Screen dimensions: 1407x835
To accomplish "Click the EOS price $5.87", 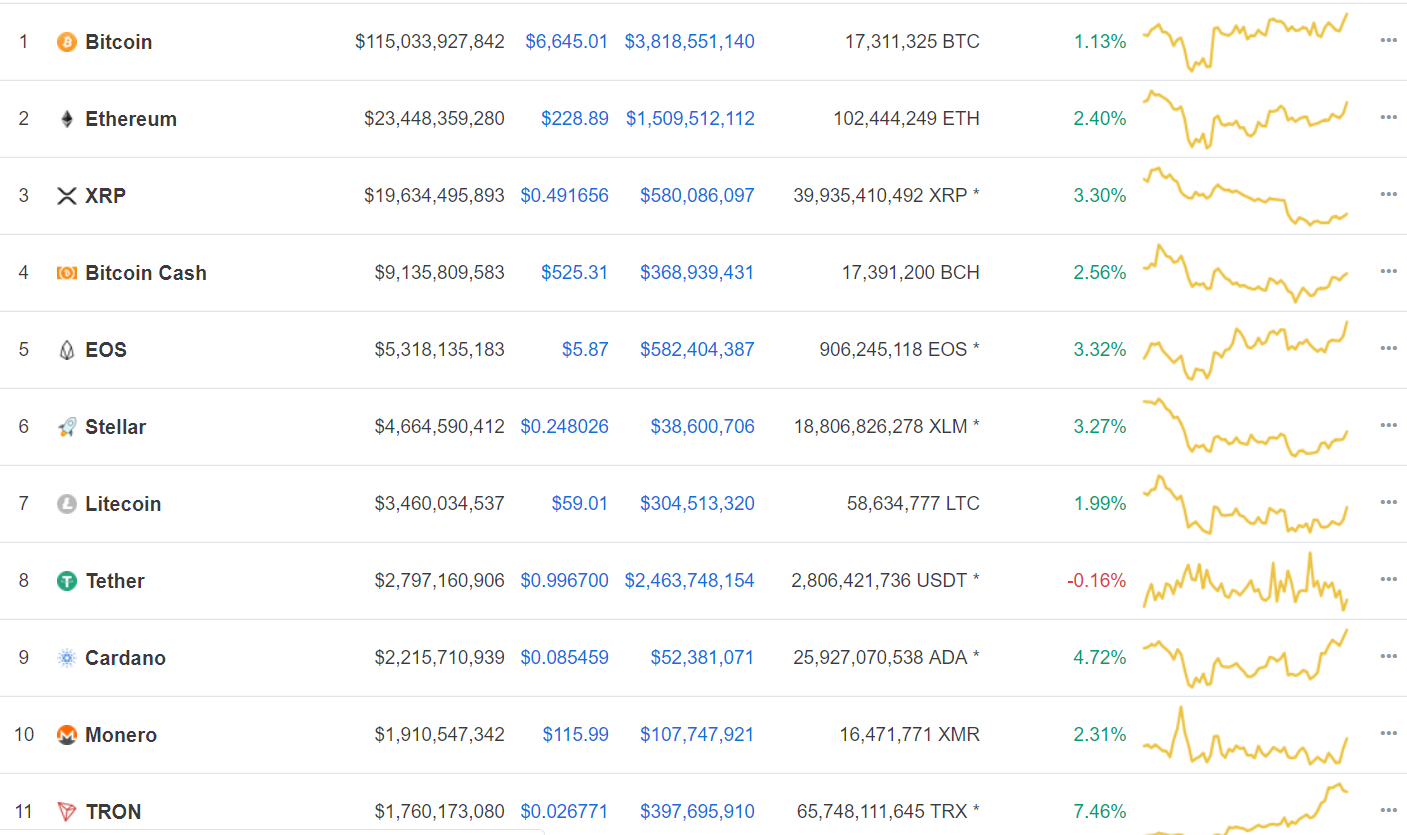I will [x=585, y=350].
